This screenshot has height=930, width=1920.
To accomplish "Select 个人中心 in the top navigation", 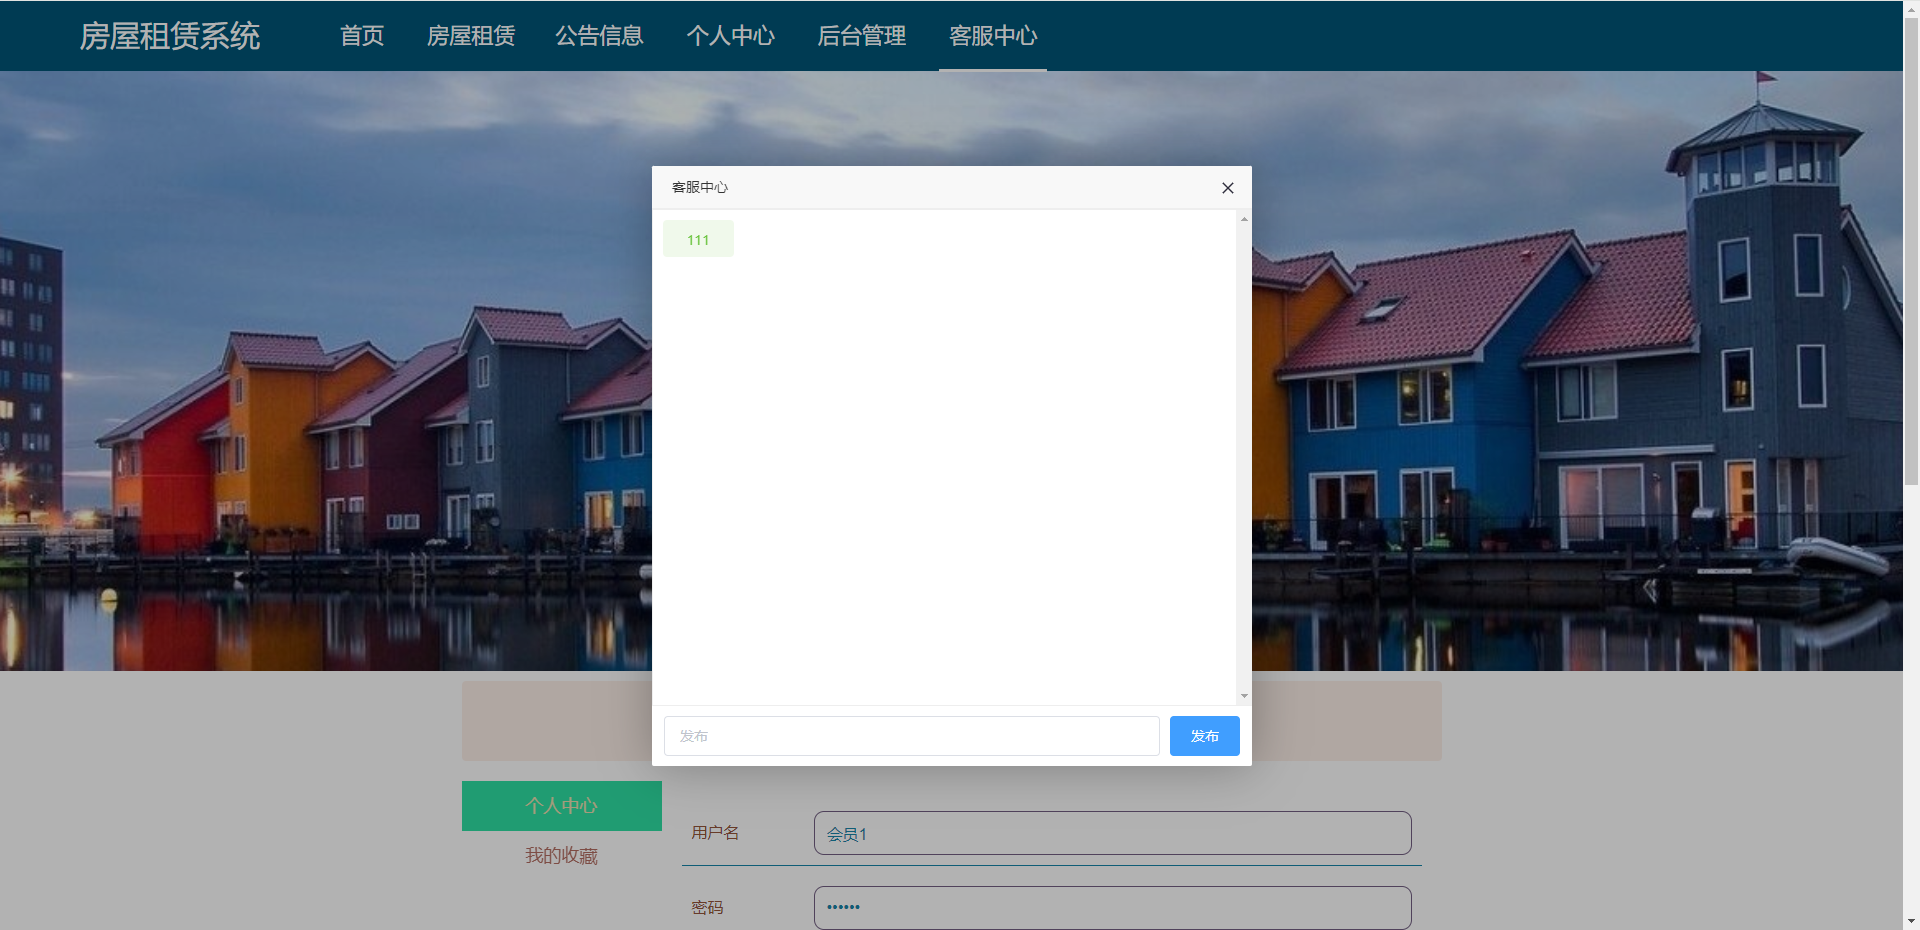I will pos(730,36).
